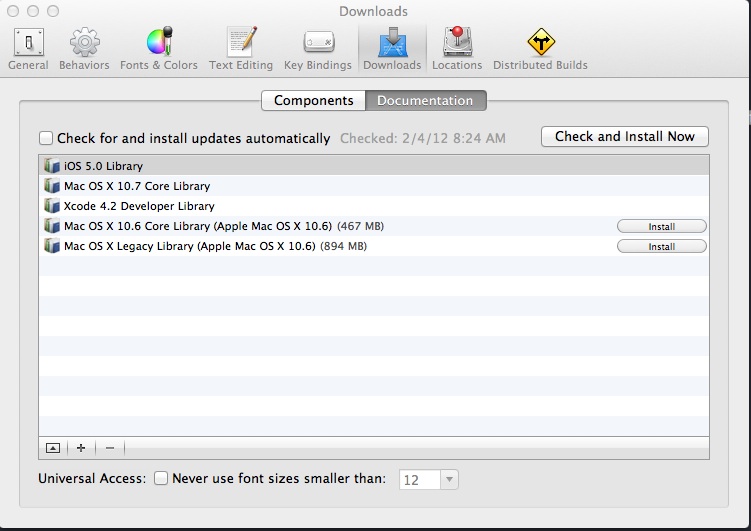This screenshot has width=751, height=531.
Task: Open the Key Bindings preferences
Action: tap(318, 49)
